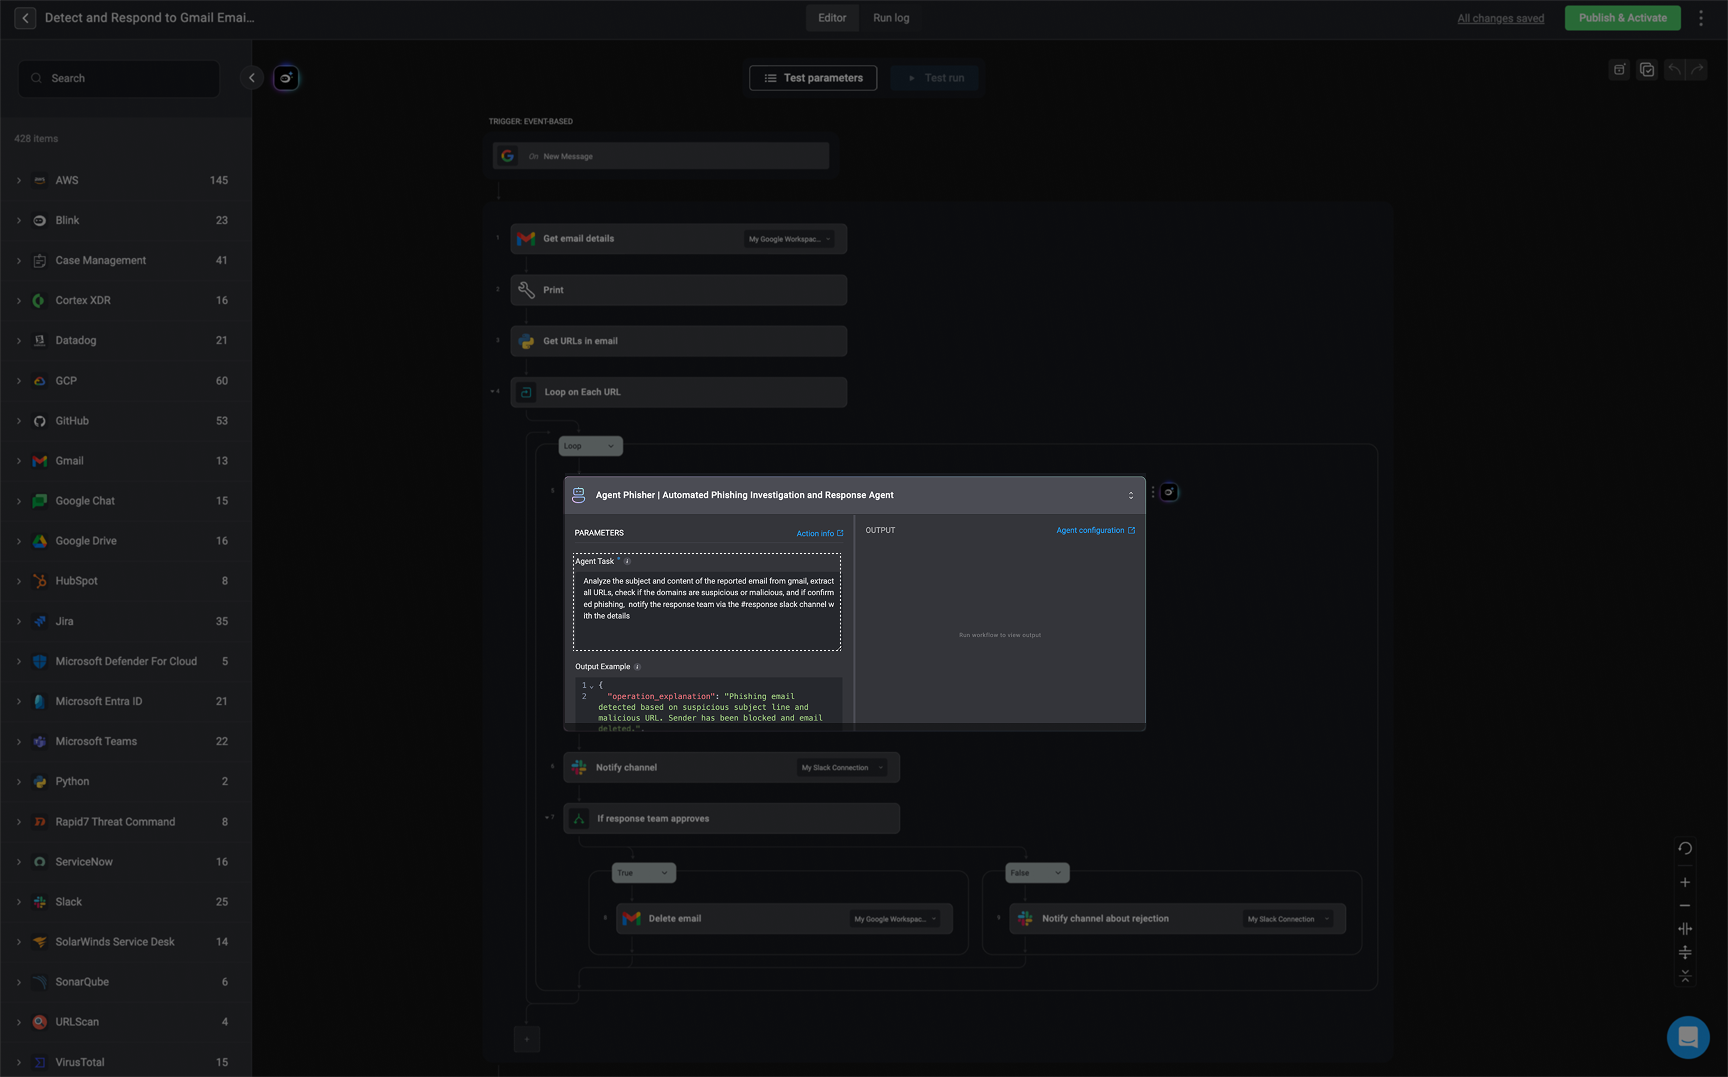Viewport: 1728px width, 1077px height.
Task: Expand the Gmail category
Action: click(x=19, y=461)
